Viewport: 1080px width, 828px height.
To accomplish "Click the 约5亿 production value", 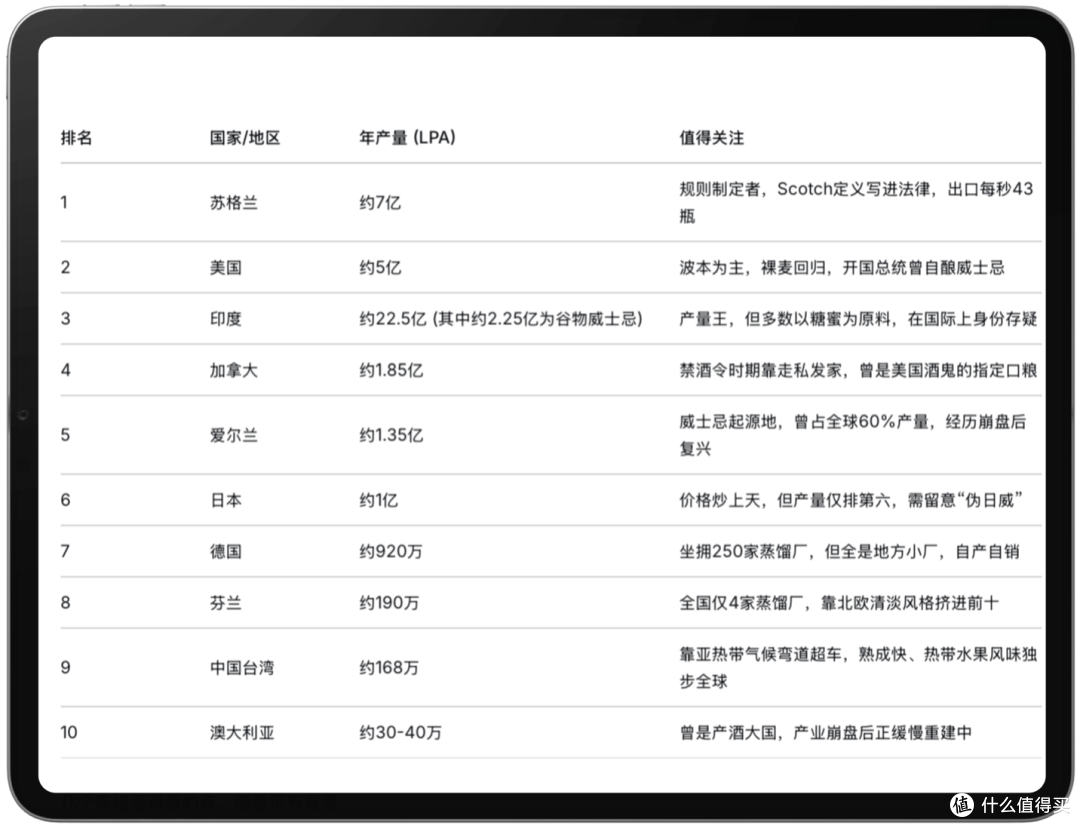I will (x=380, y=267).
